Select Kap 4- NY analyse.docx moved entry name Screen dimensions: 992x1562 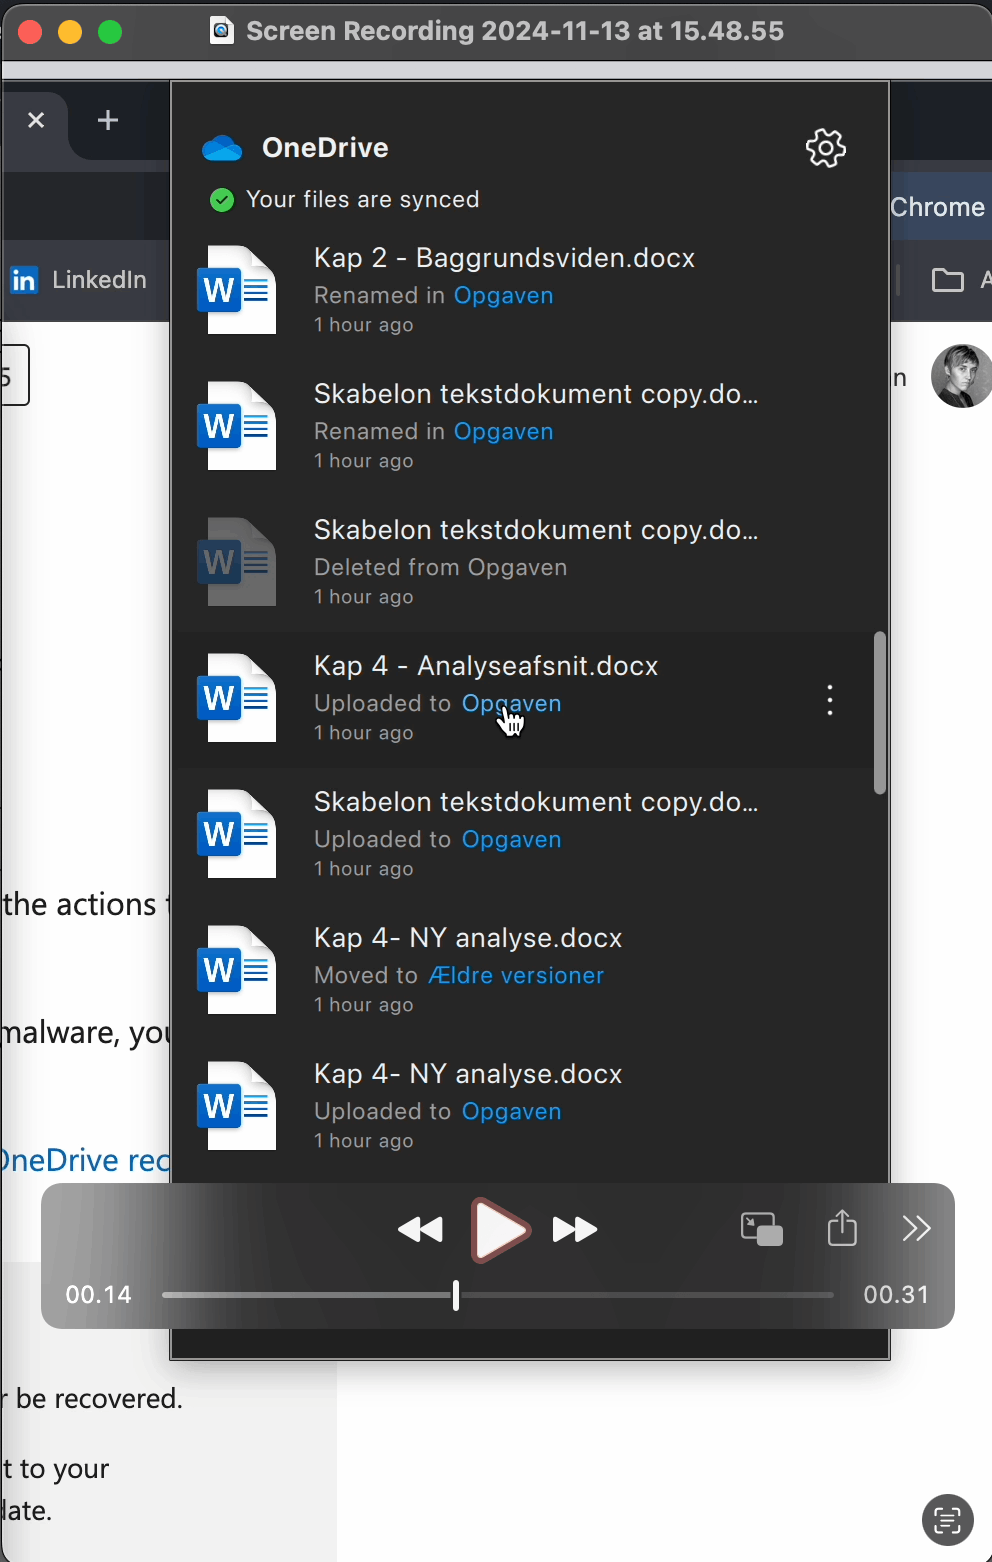[468, 938]
